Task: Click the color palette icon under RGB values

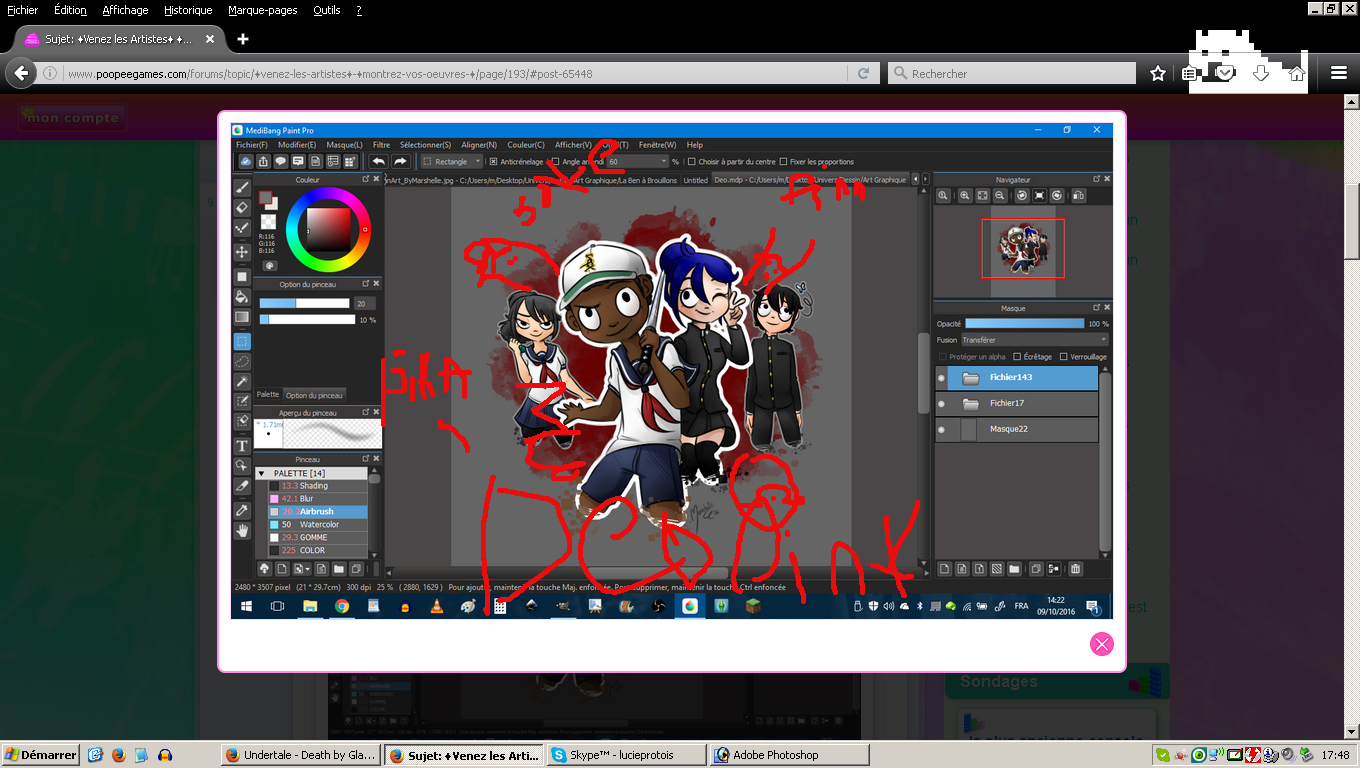Action: (x=269, y=266)
